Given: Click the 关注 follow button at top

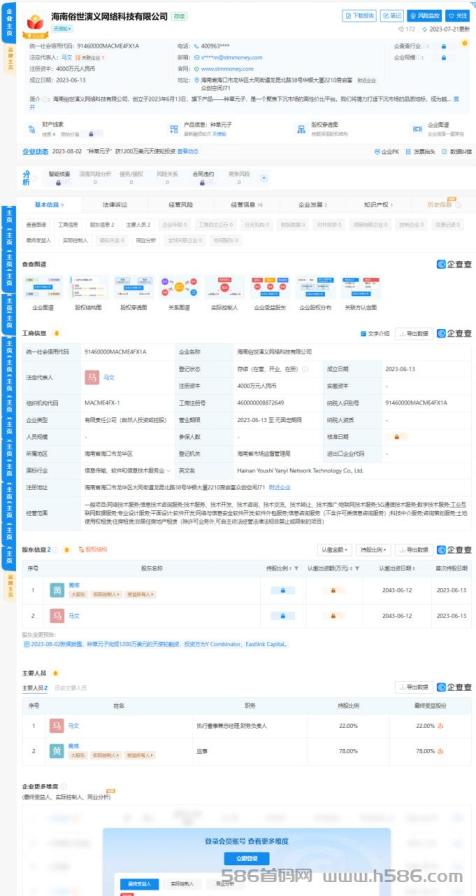Looking at the screenshot, I should click(x=457, y=16).
